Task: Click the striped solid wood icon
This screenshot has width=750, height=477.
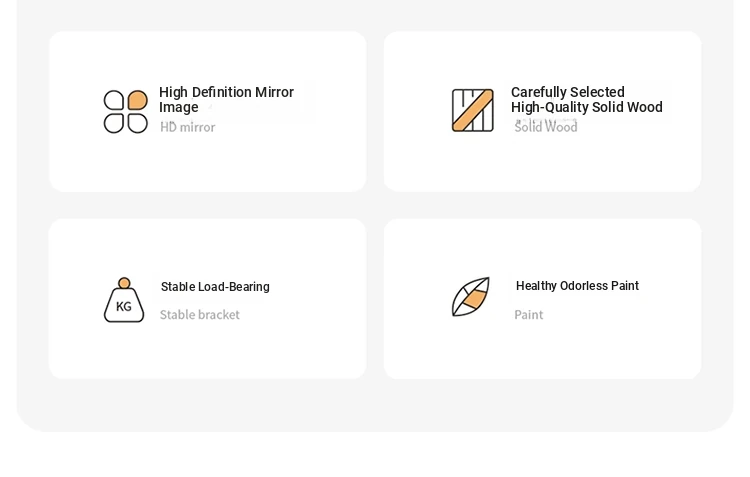Action: tap(473, 110)
